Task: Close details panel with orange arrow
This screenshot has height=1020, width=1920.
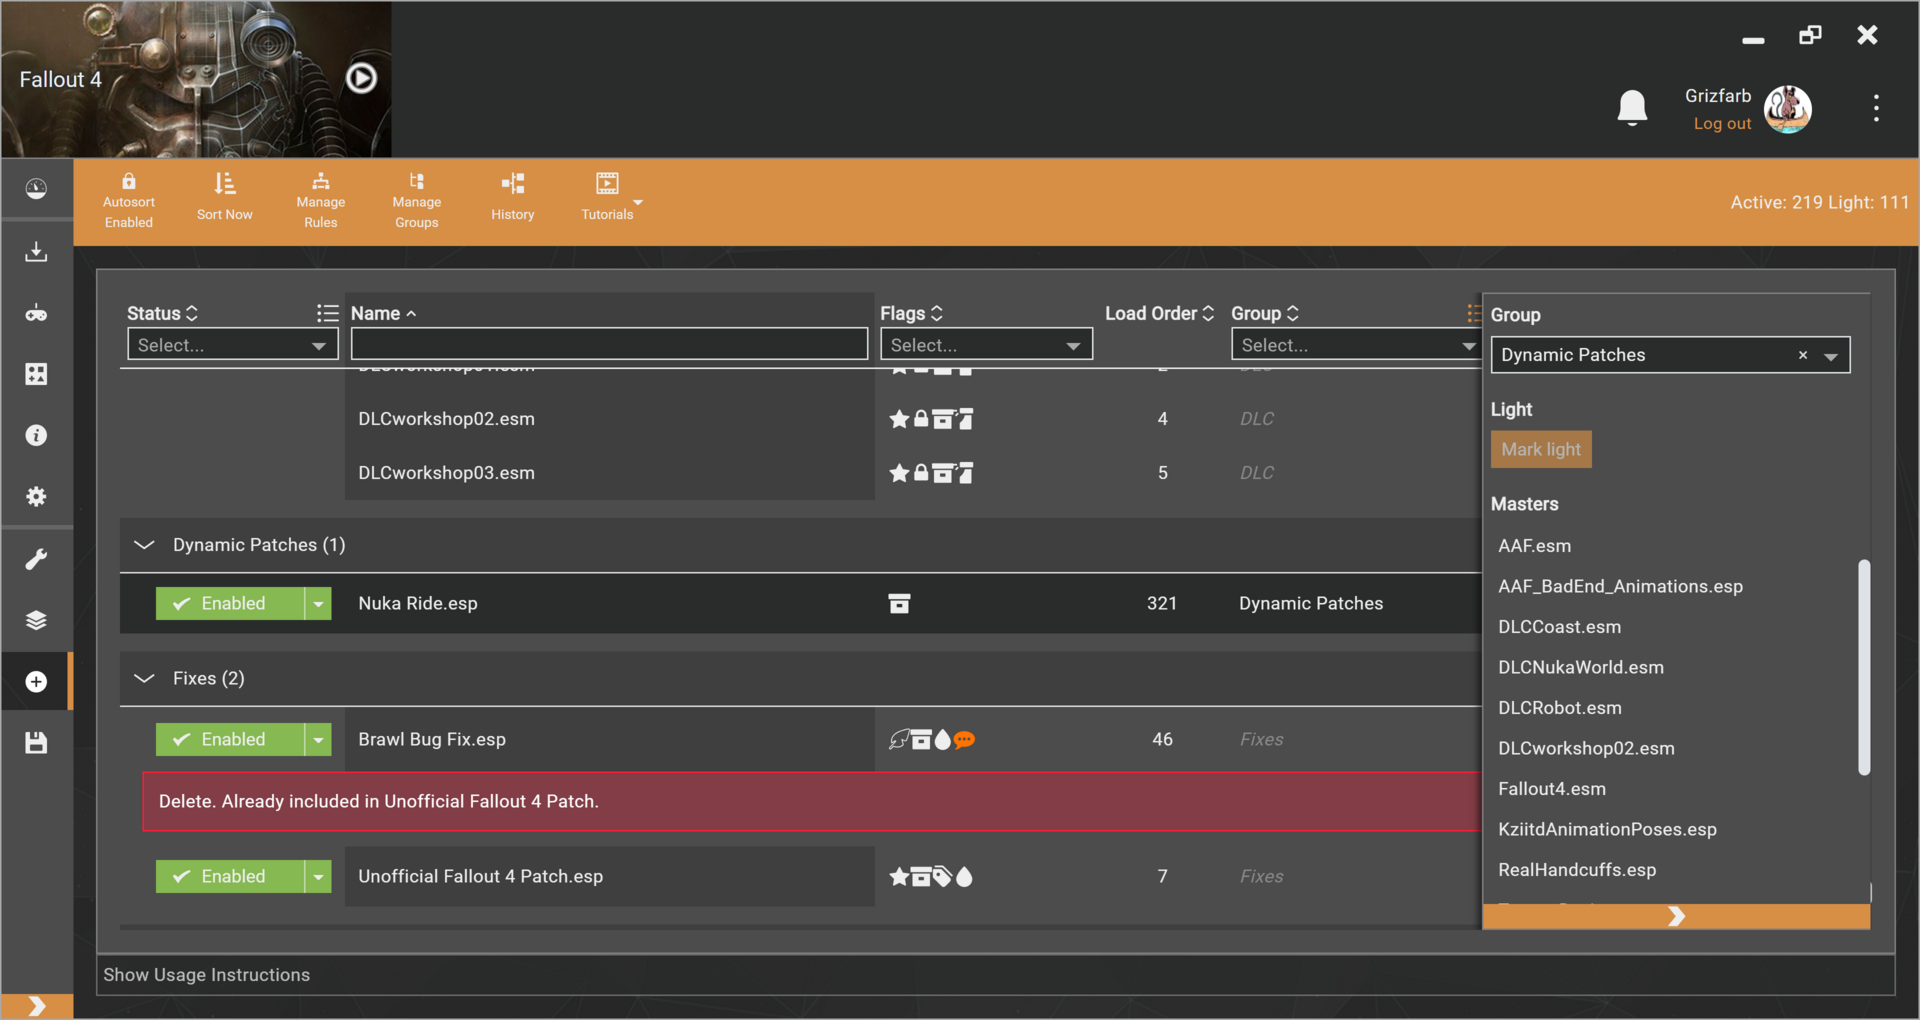Action: coord(1676,917)
